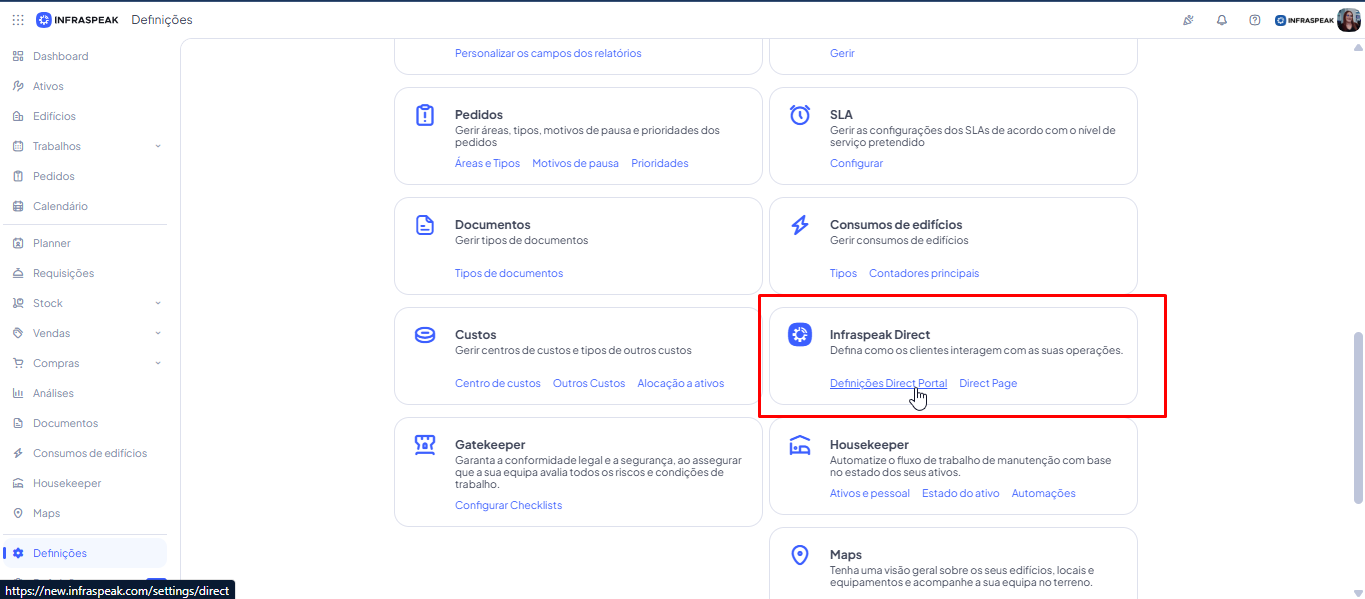Click the Vendas tag sidebar icon

[18, 333]
